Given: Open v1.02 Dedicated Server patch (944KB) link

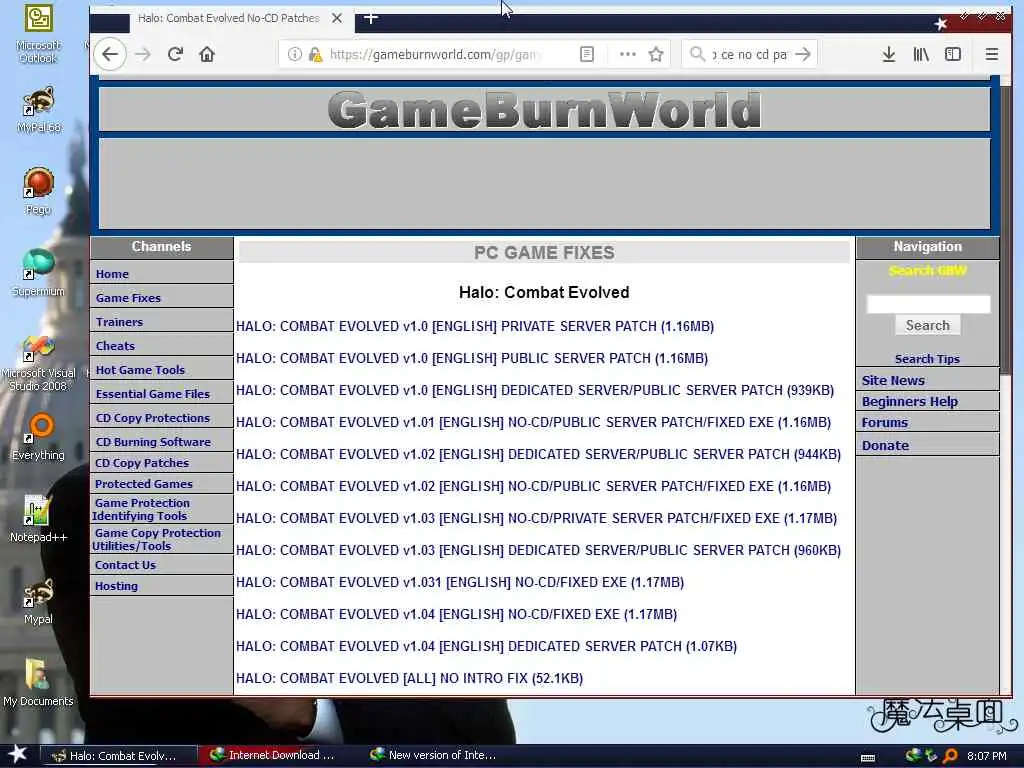Looking at the screenshot, I should [538, 454].
